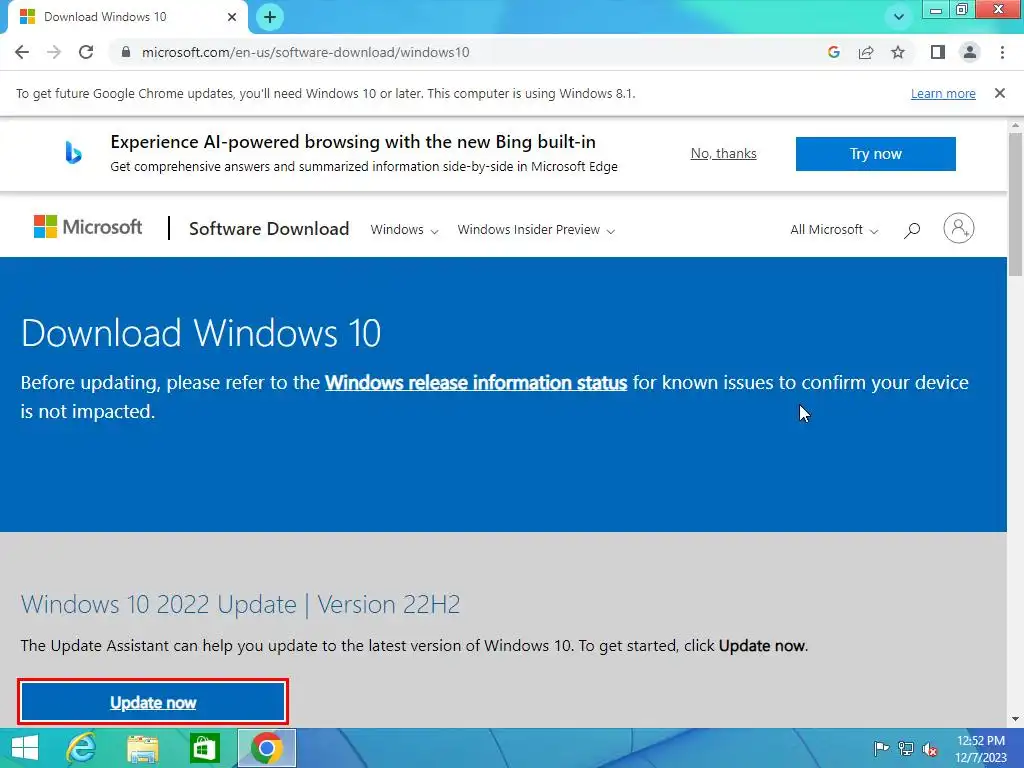
Task: Expand the Windows navigation menu
Action: 404,230
